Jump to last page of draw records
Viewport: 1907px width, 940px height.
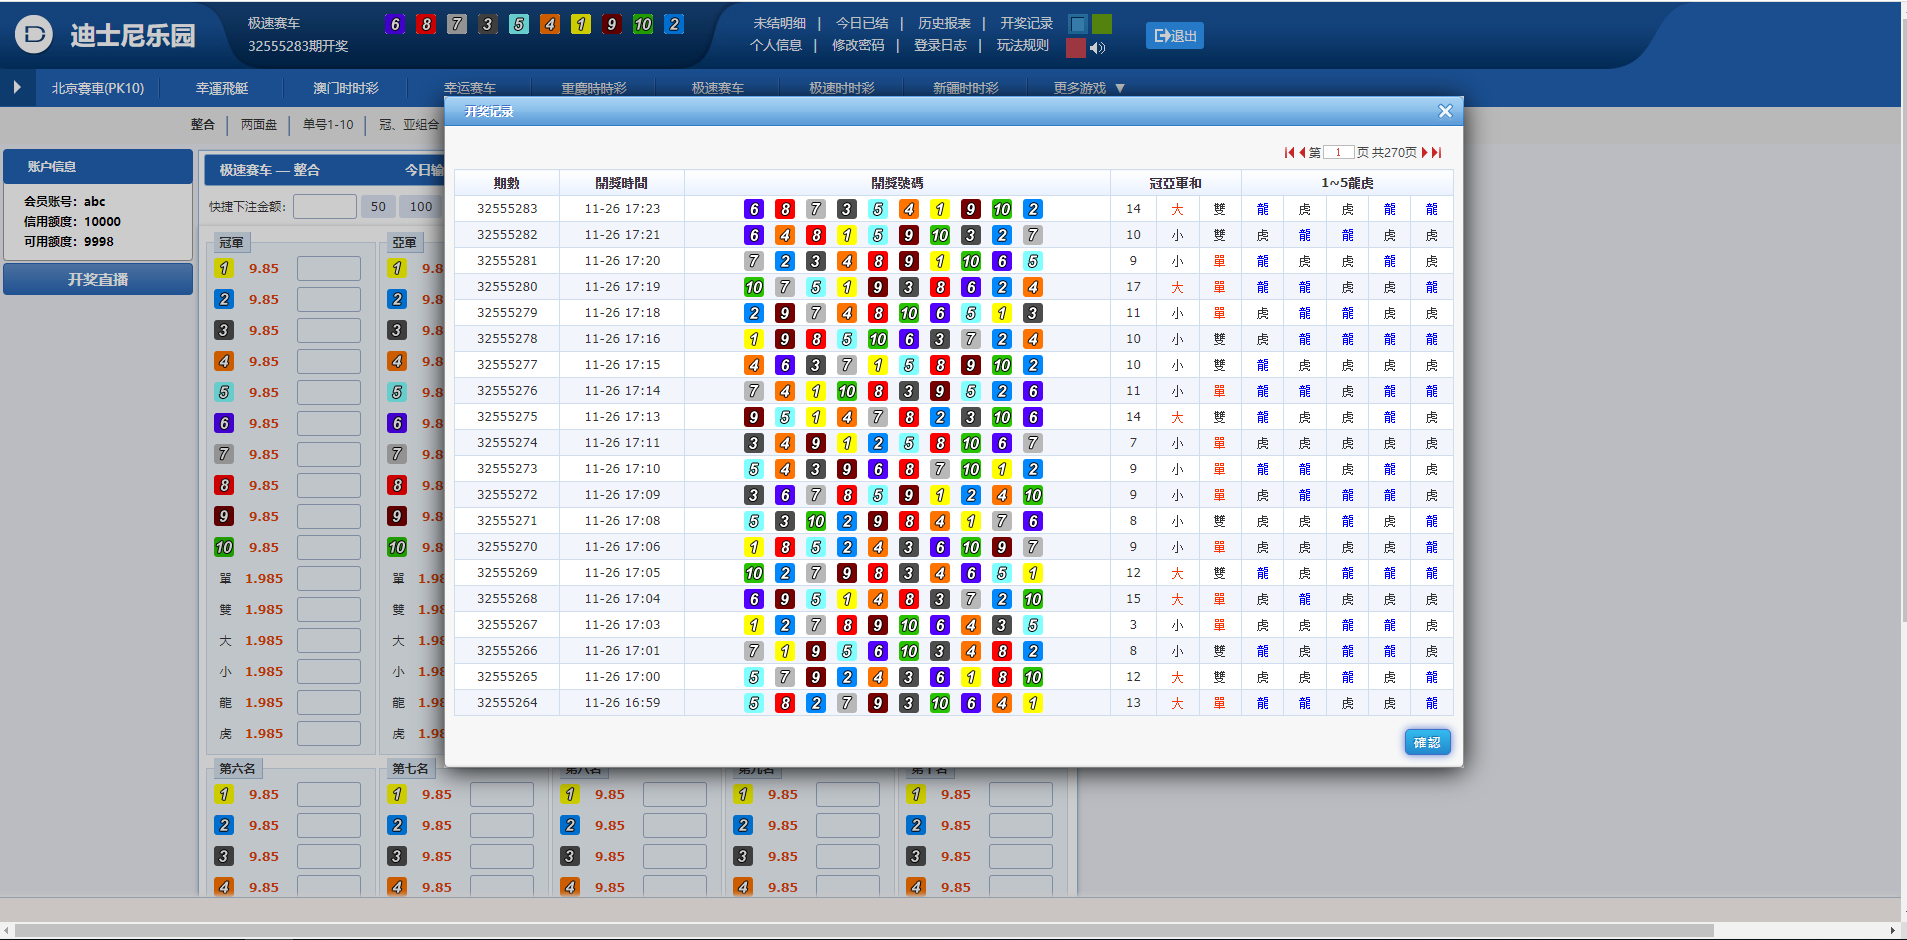pos(1437,153)
